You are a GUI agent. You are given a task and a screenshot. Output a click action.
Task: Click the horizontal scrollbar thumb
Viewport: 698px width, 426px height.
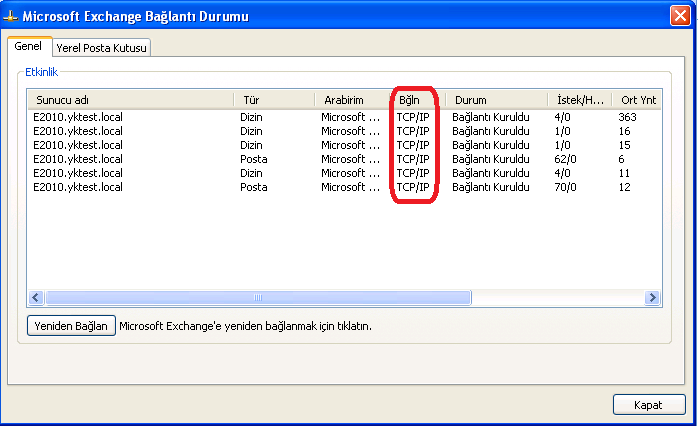tap(257, 298)
